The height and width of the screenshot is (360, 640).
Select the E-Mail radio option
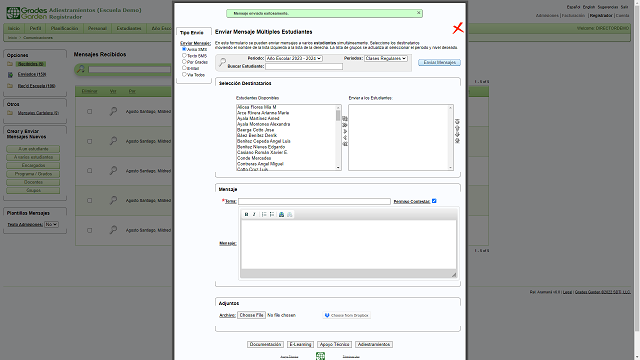(x=184, y=68)
